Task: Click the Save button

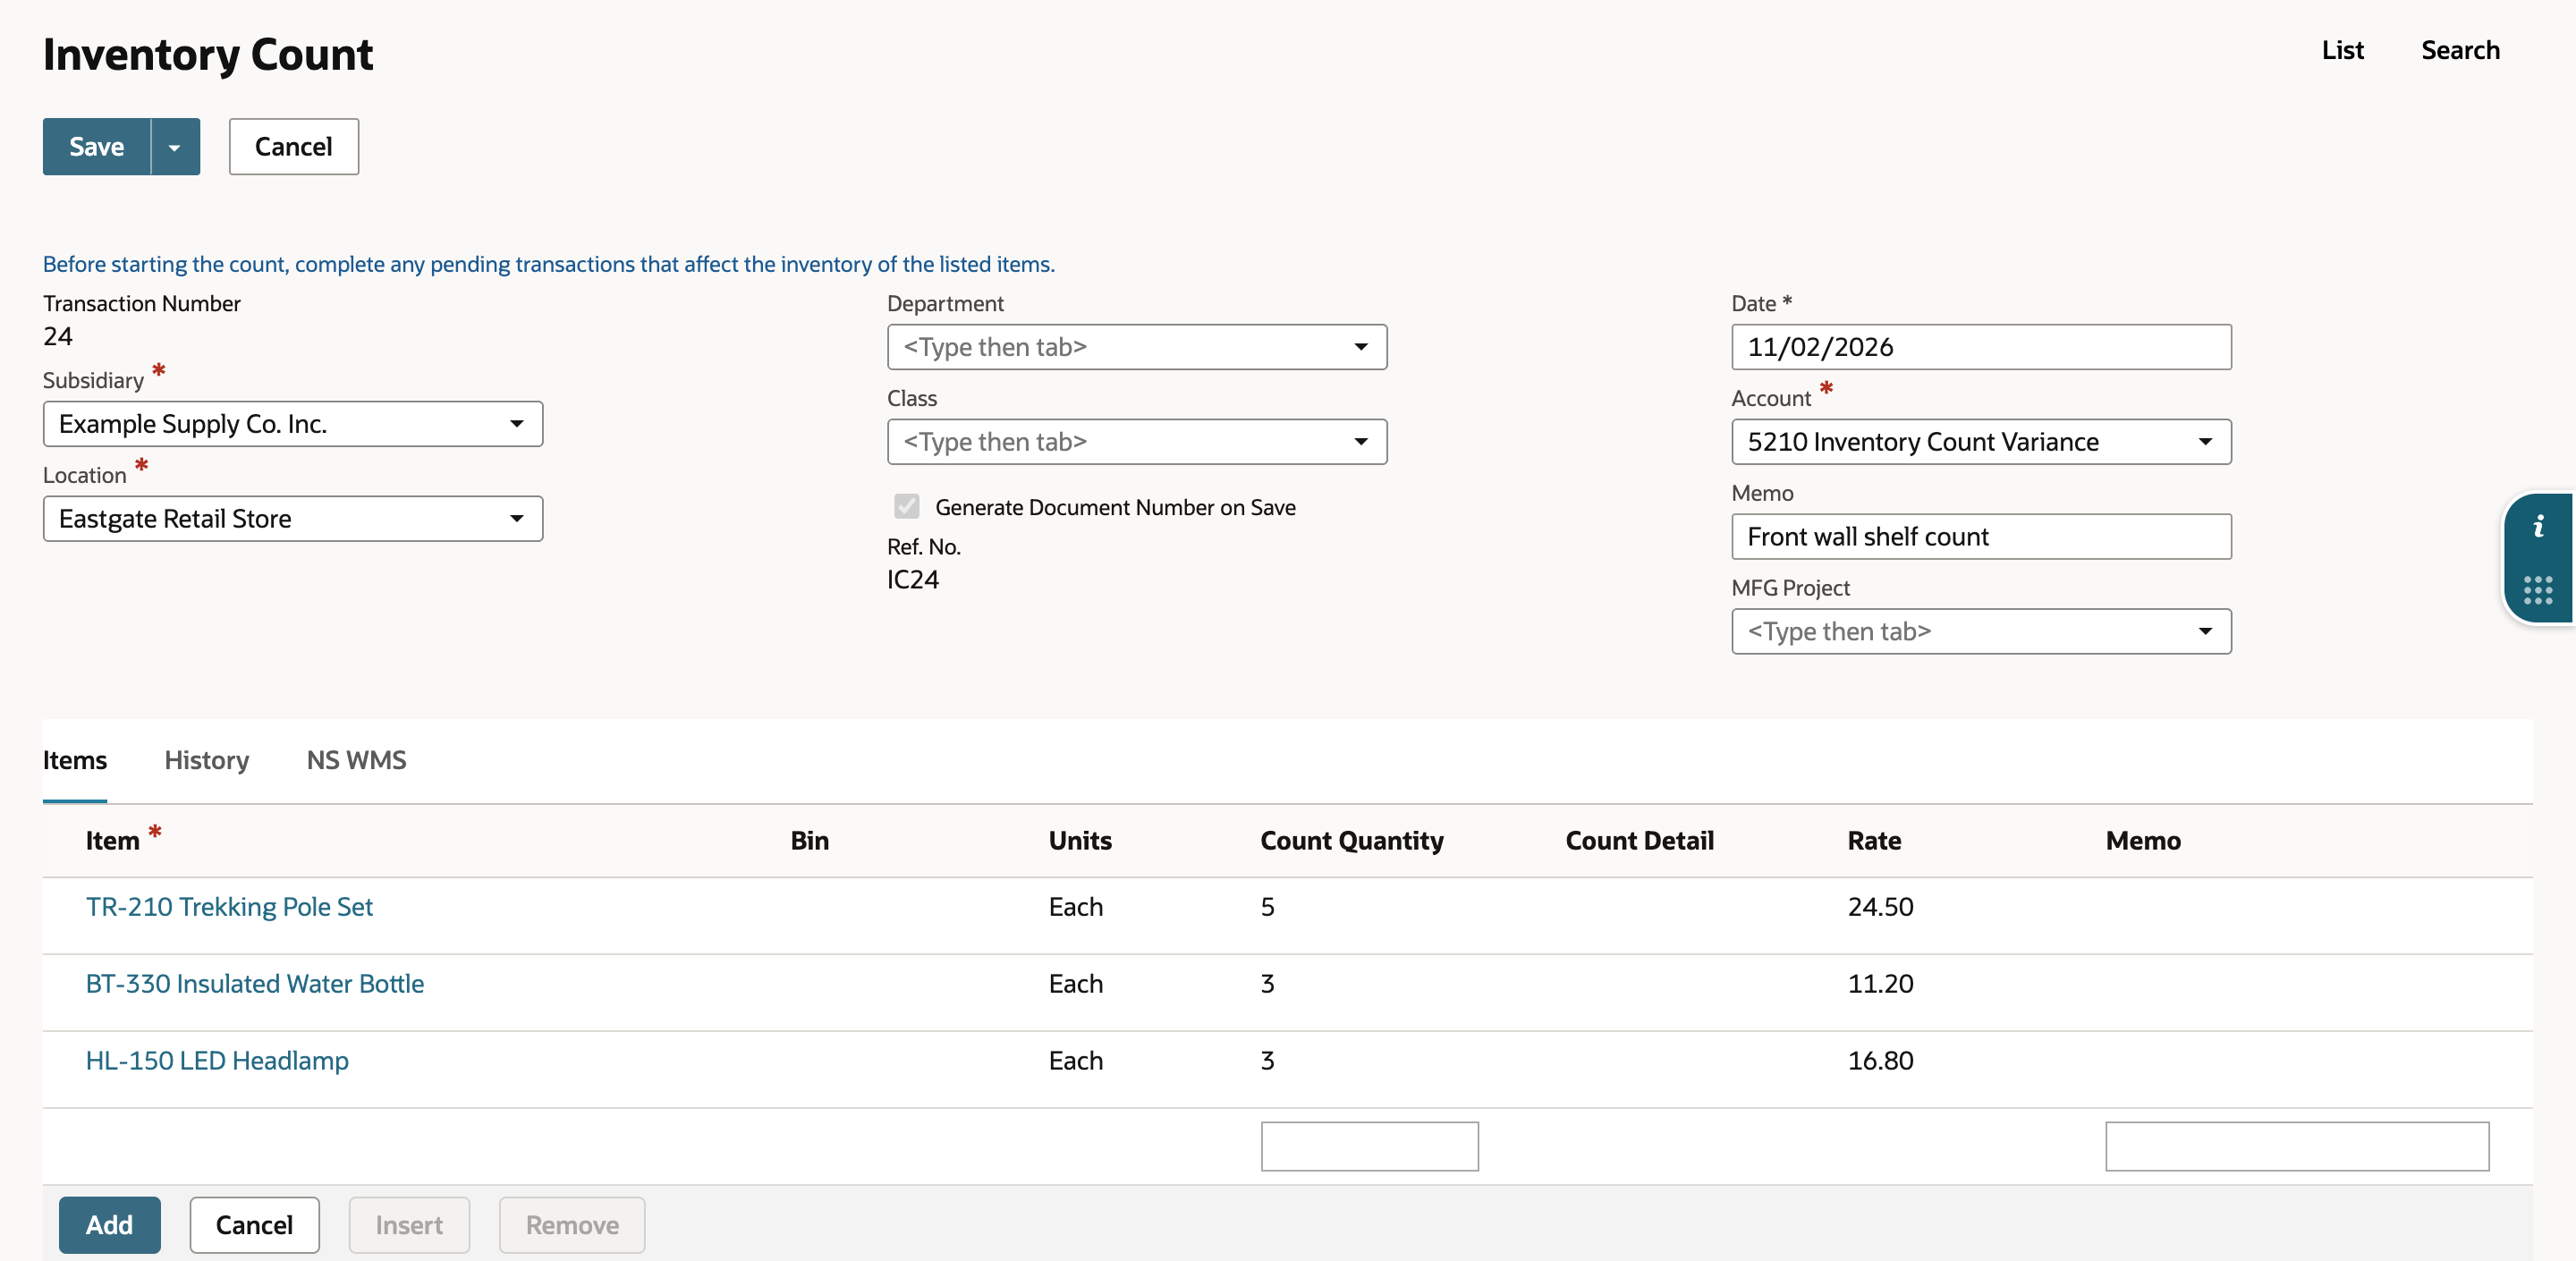Action: coord(97,147)
